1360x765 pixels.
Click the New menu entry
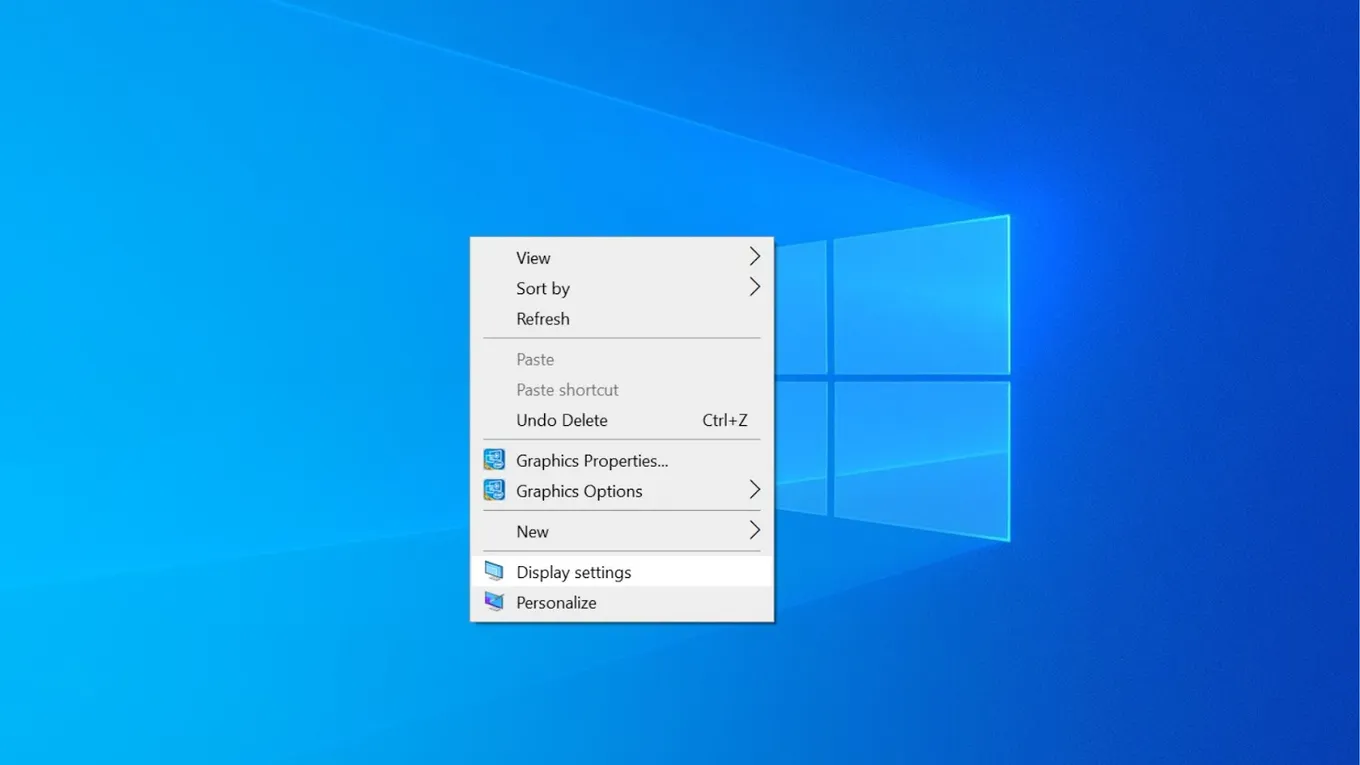532,531
